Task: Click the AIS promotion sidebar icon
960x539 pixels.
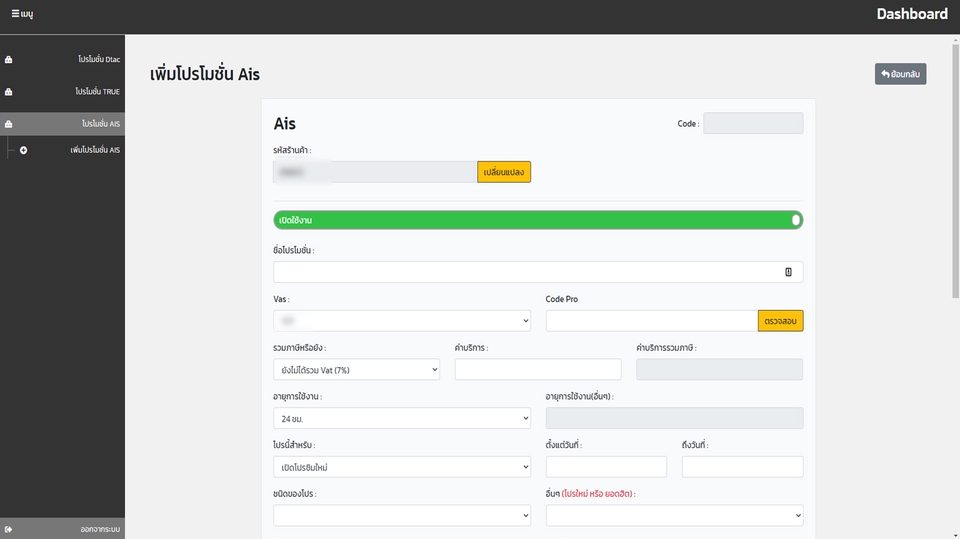Action: 9,124
